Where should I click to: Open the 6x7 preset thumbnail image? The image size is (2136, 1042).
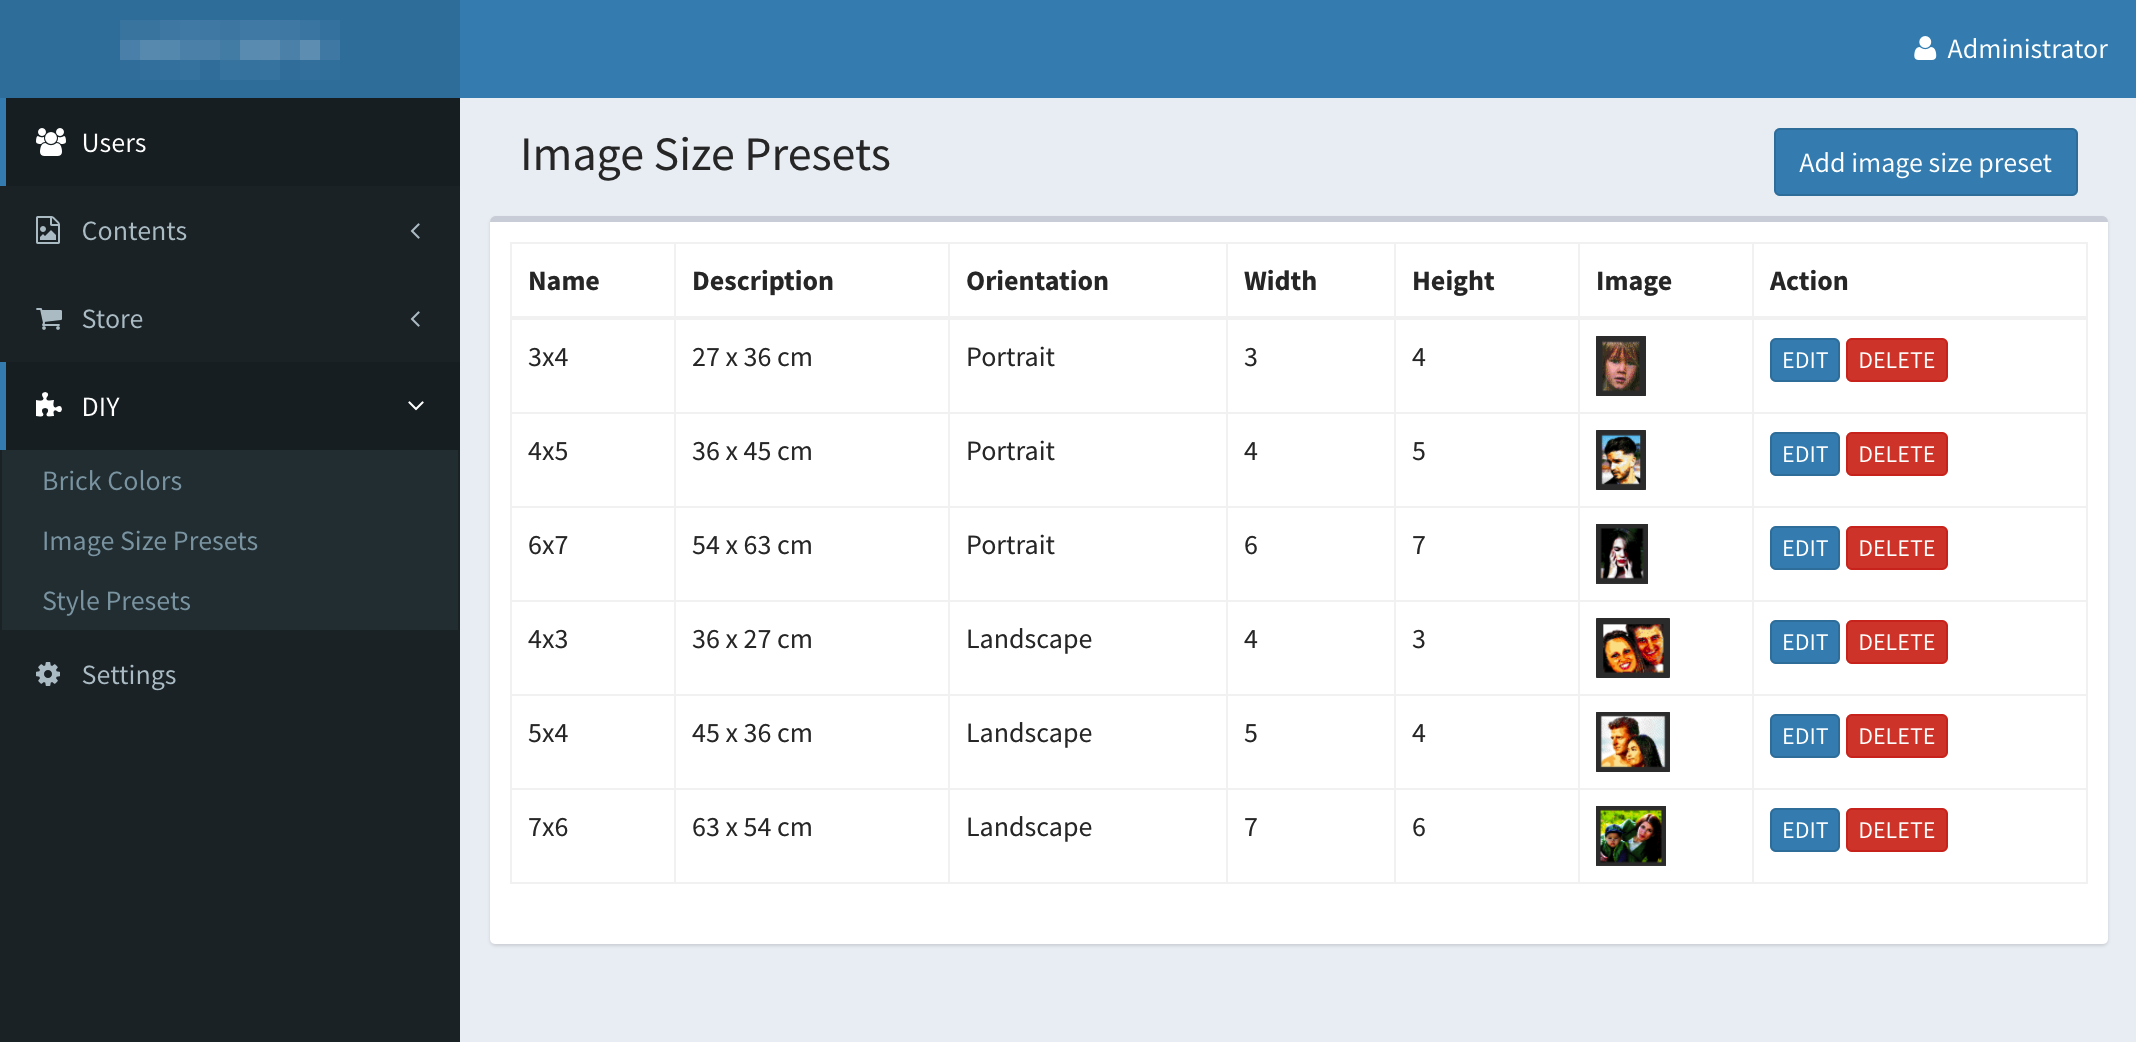tap(1621, 554)
